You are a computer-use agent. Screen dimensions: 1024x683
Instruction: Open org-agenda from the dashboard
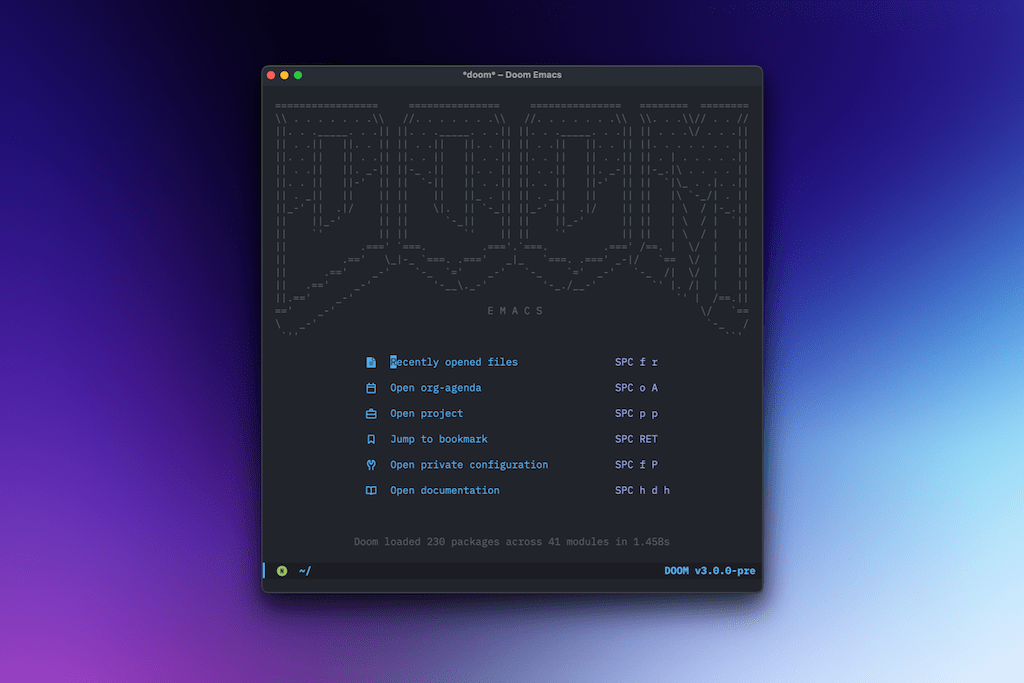(436, 388)
